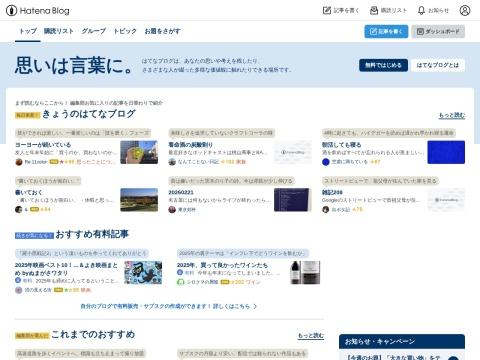The height and width of the screenshot is (360, 480).
Task: Click the 思いは言葉に。 headline
Action: 74,65
